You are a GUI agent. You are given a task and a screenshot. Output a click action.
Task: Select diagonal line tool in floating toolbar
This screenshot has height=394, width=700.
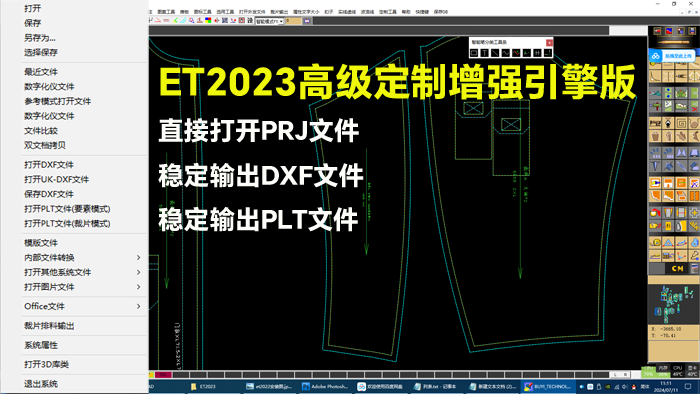[x=495, y=53]
